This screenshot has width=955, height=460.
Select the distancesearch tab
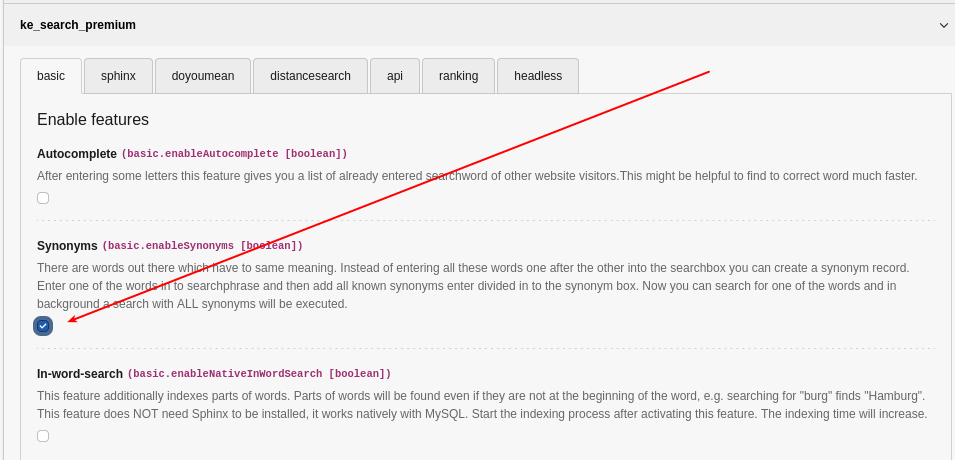pyautogui.click(x=311, y=76)
